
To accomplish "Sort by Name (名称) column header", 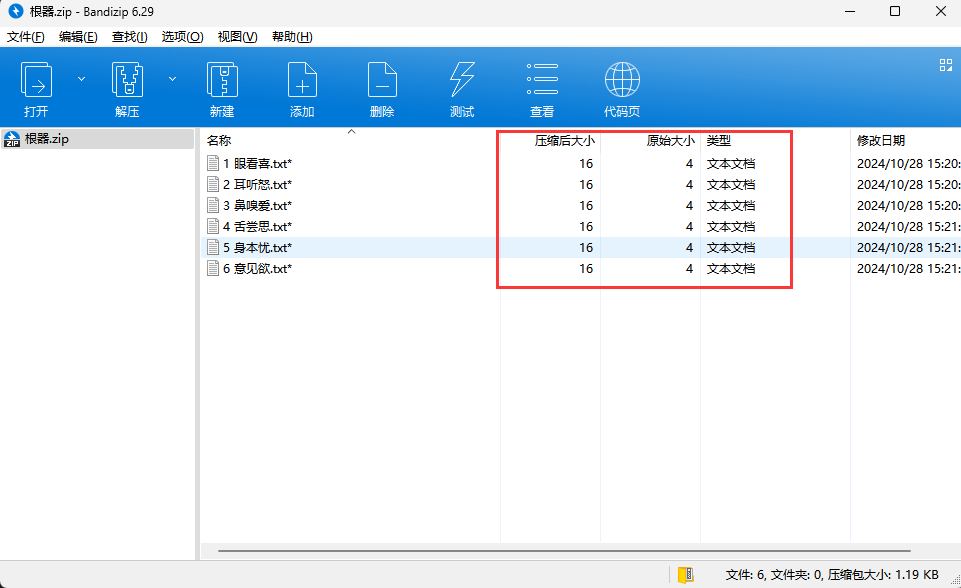I will (x=219, y=141).
